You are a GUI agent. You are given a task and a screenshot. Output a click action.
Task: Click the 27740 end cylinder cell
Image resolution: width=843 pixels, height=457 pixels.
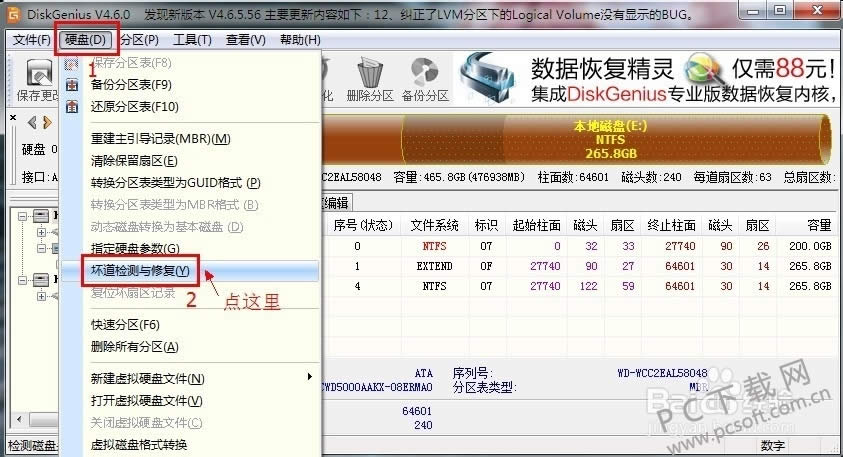point(680,246)
